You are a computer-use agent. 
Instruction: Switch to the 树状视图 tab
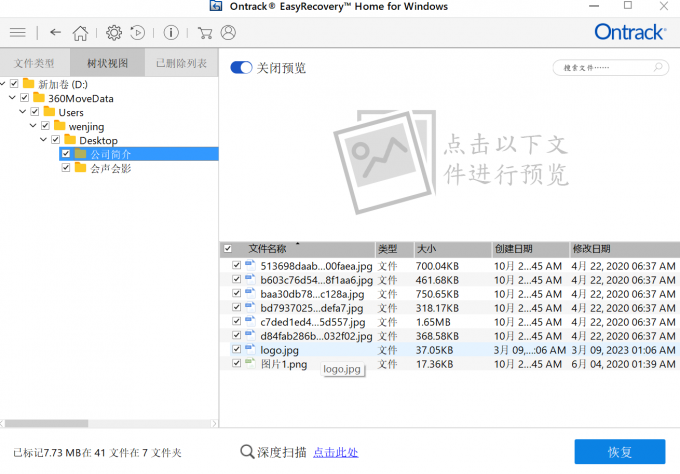click(x=107, y=63)
